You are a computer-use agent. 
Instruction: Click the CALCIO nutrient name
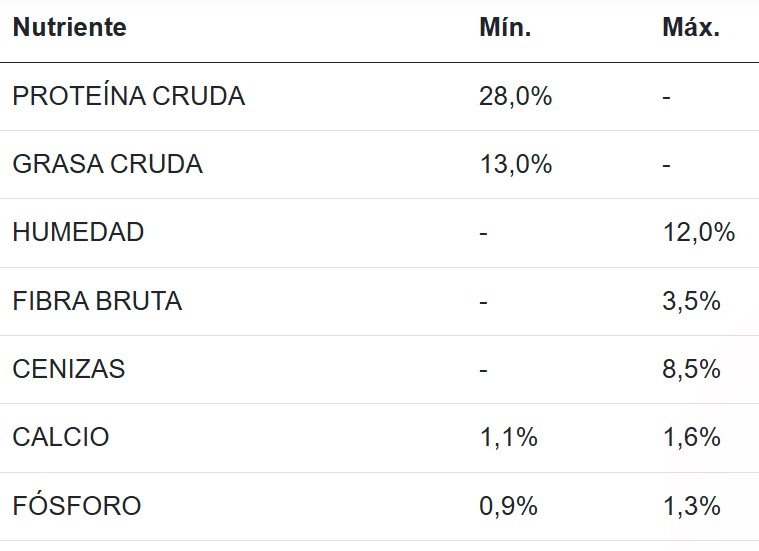pyautogui.click(x=61, y=437)
